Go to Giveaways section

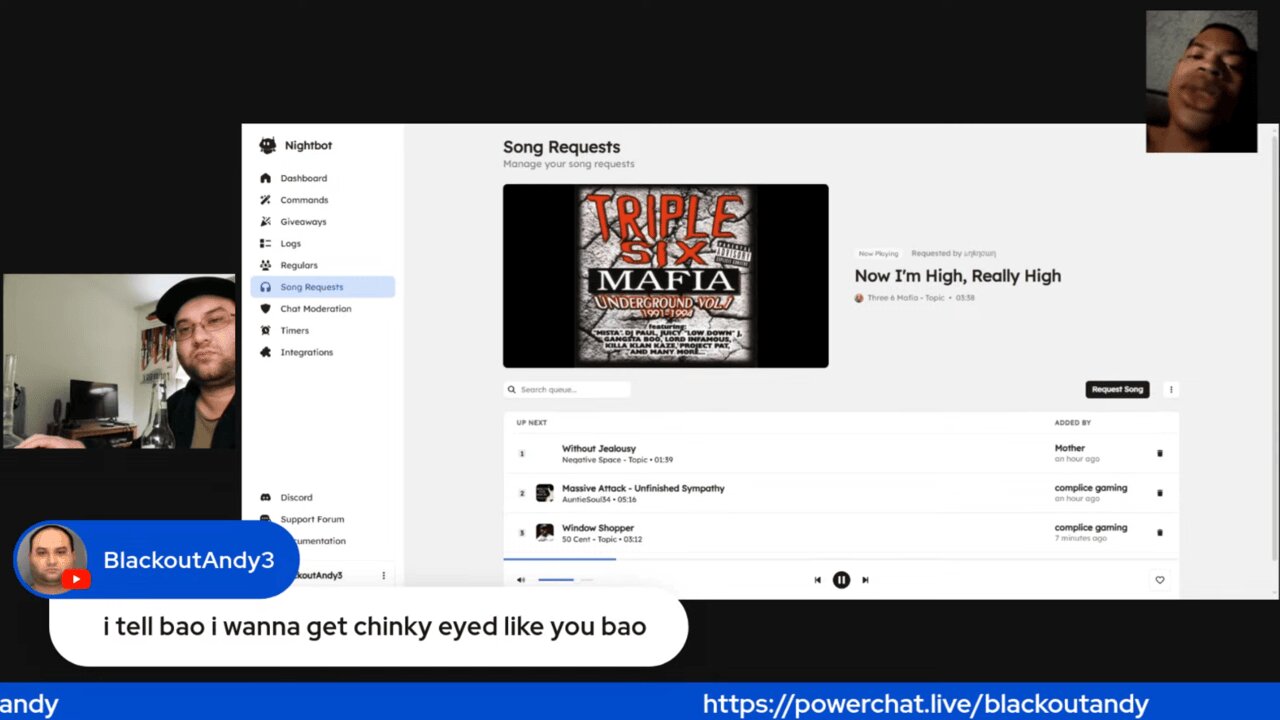[x=303, y=222]
